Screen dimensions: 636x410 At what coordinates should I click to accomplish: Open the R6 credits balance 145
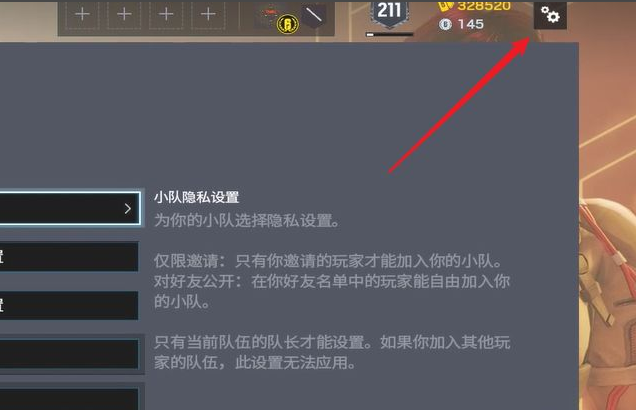pyautogui.click(x=462, y=24)
